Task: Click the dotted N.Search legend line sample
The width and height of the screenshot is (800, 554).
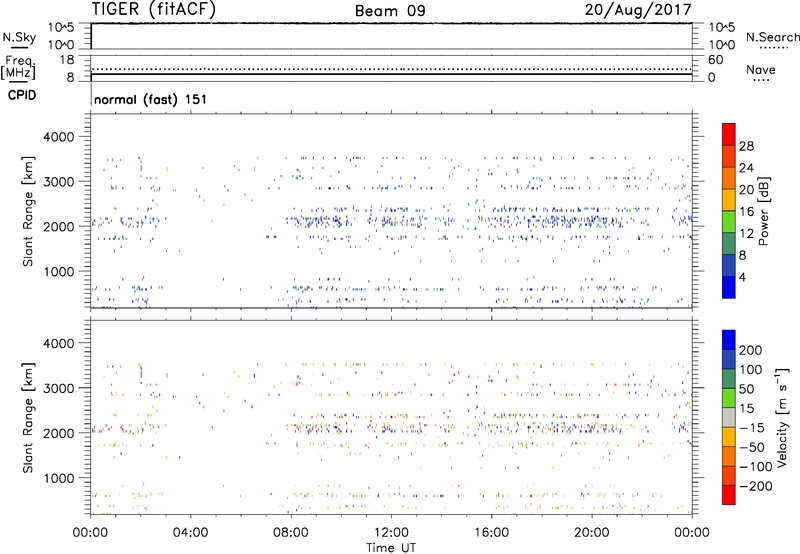Action: coord(774,48)
